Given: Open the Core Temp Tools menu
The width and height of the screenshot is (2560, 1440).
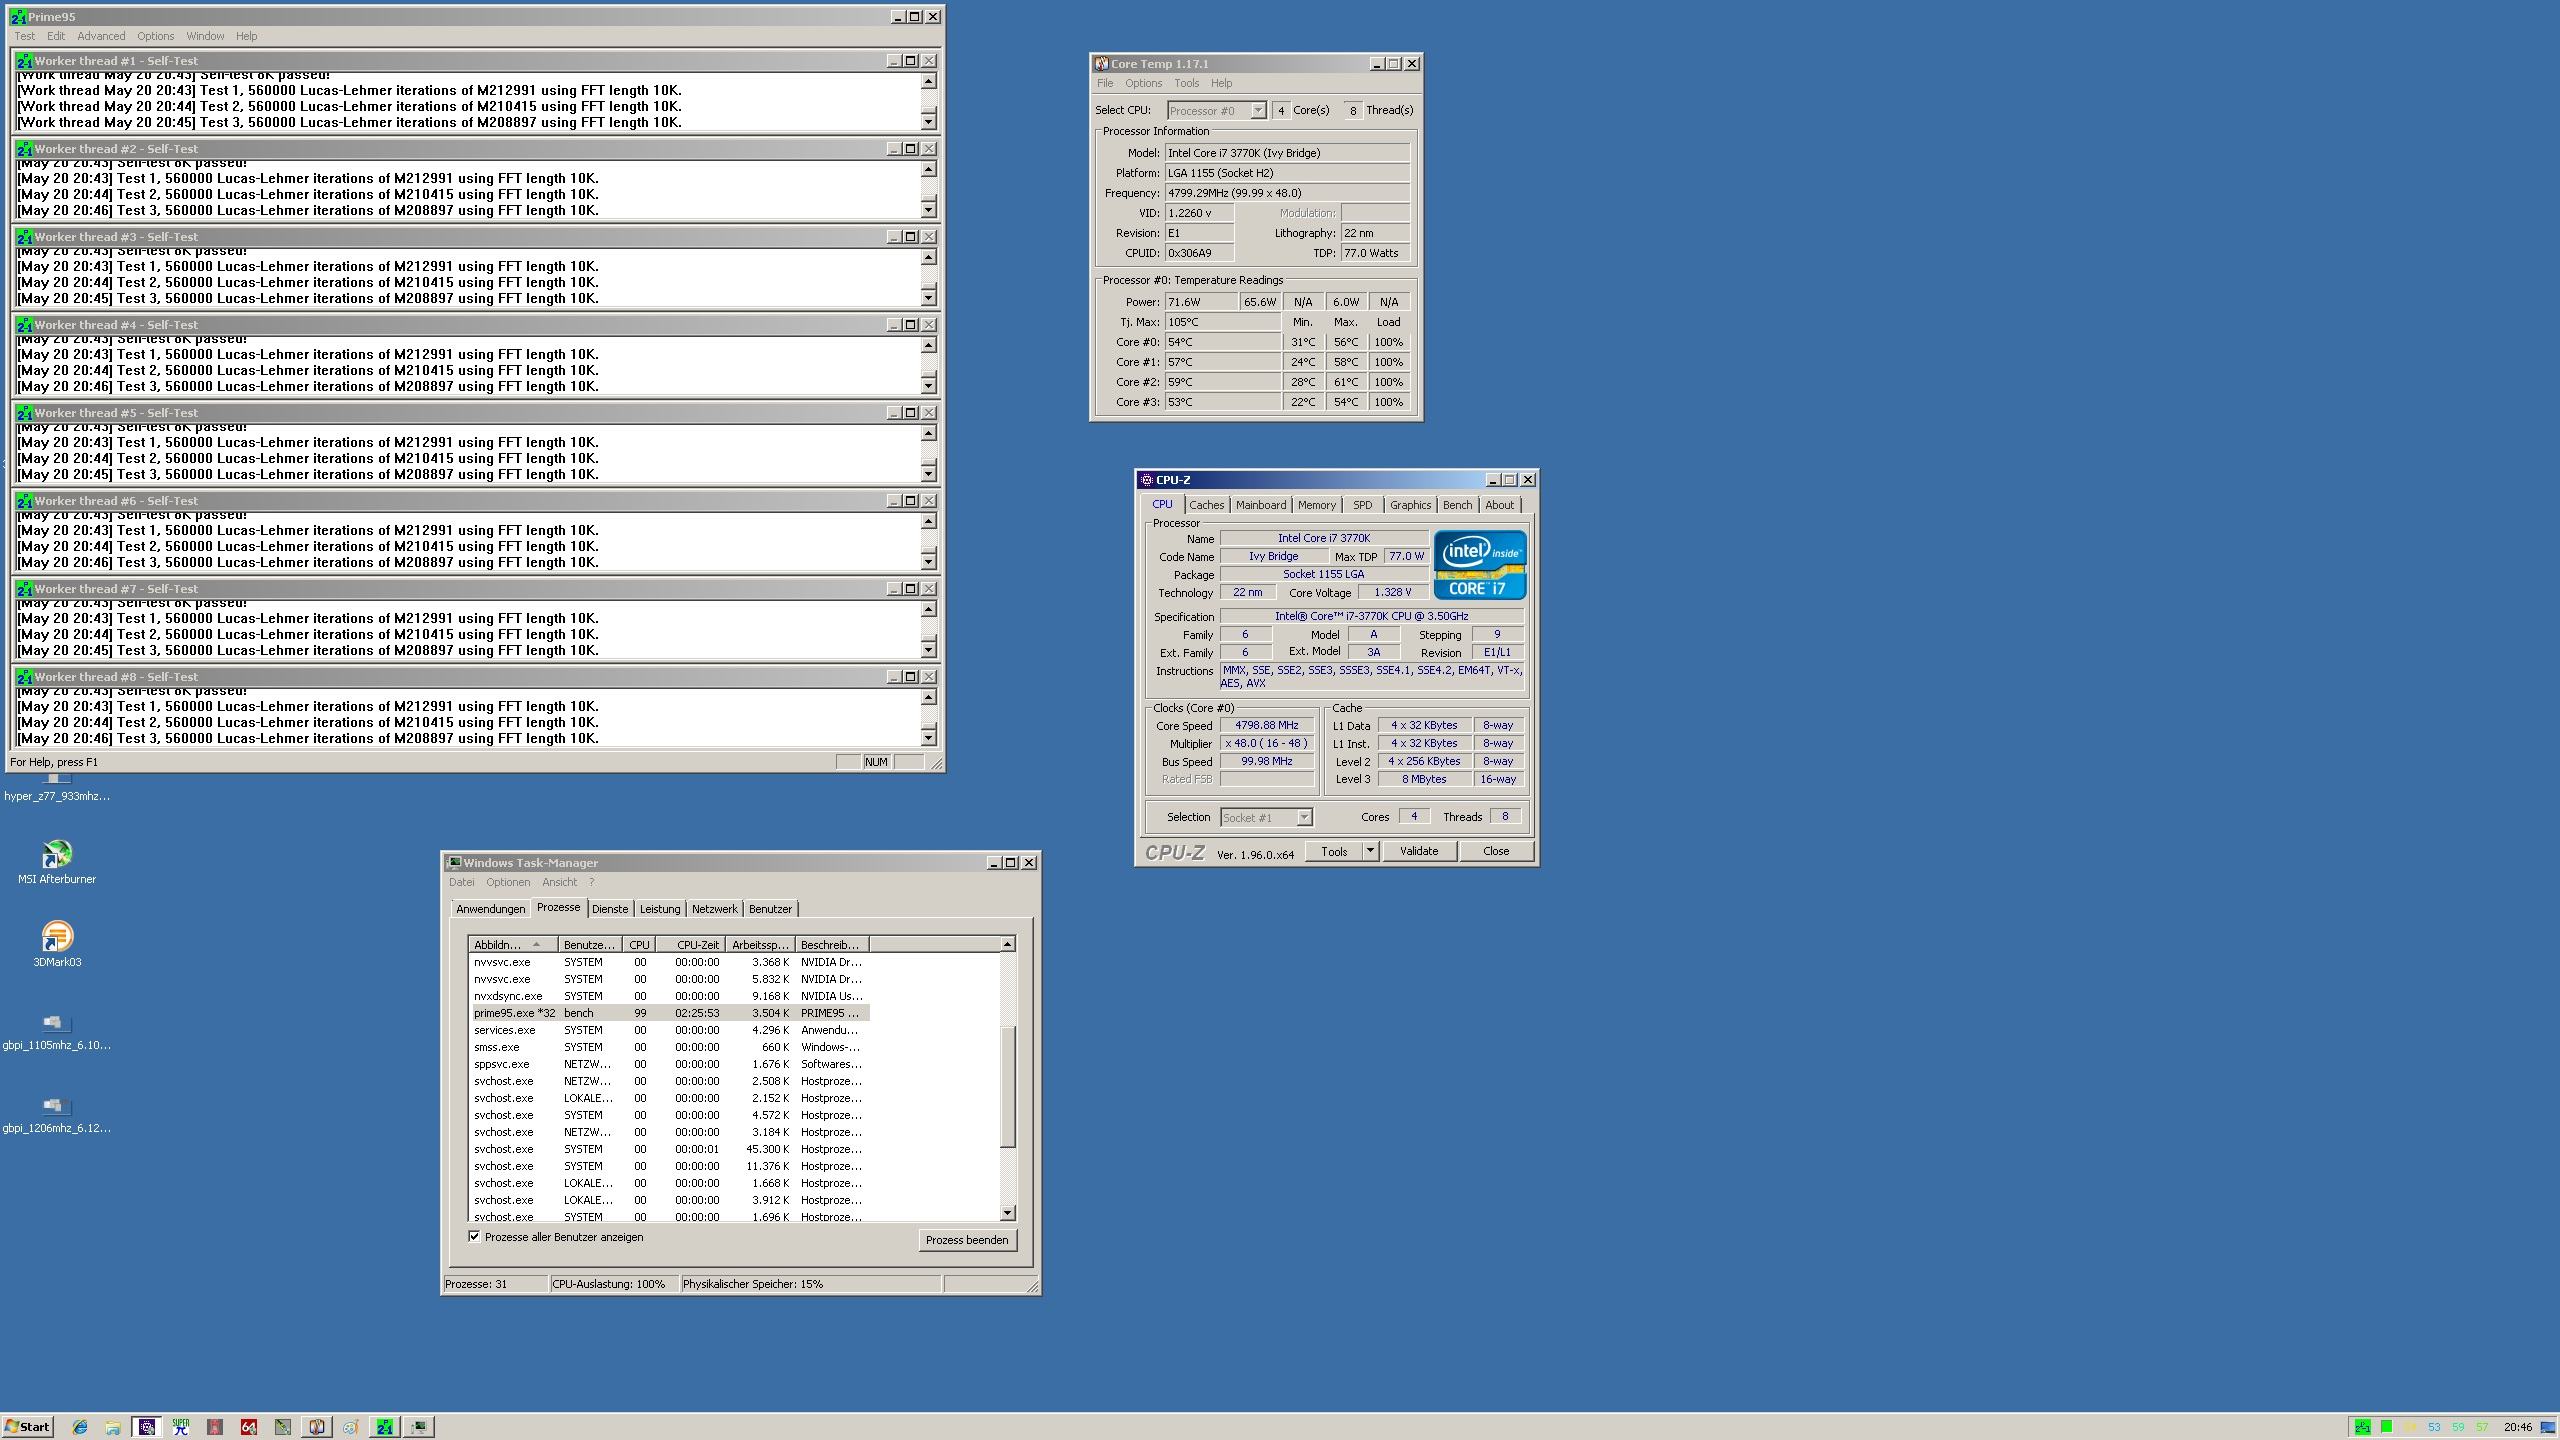Looking at the screenshot, I should (1186, 83).
